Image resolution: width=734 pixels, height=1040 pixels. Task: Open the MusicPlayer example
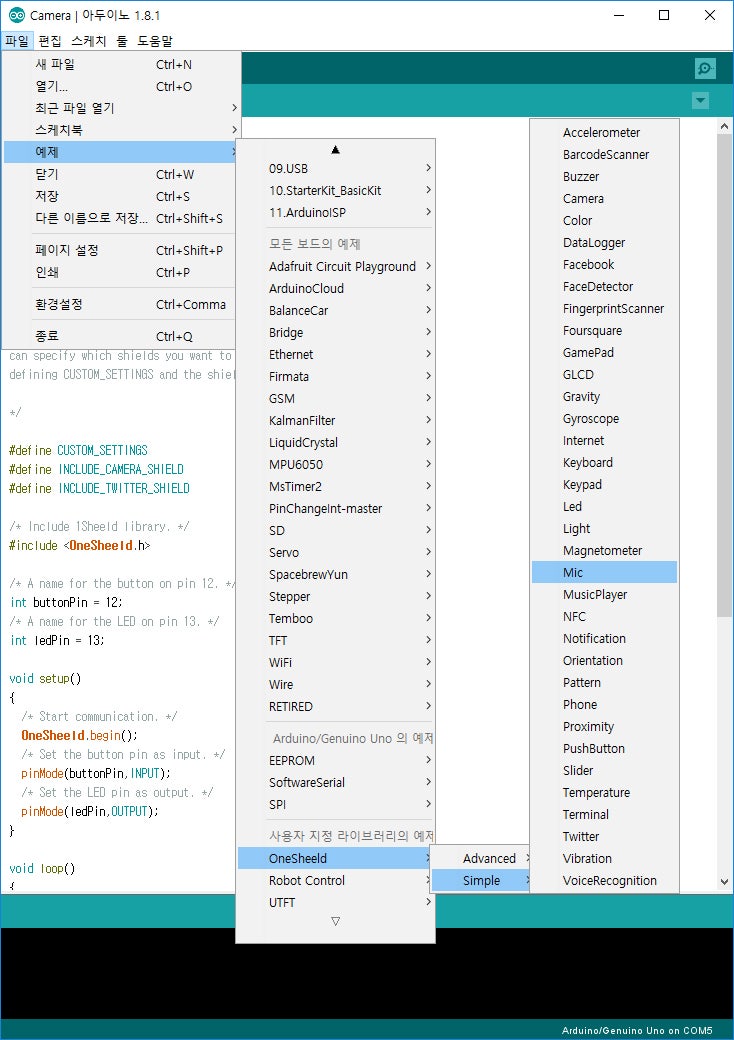(x=604, y=594)
